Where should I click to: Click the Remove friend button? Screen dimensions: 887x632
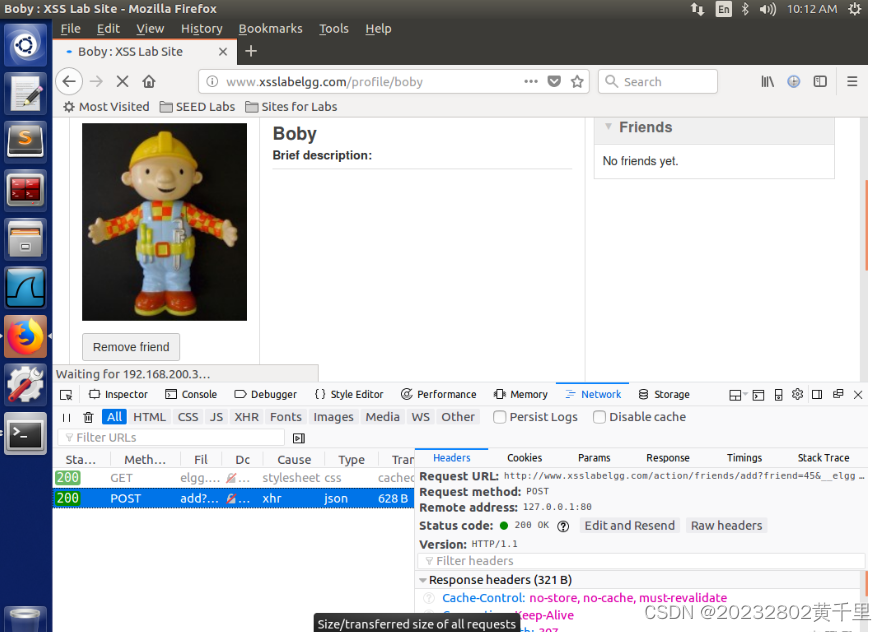[x=131, y=347]
